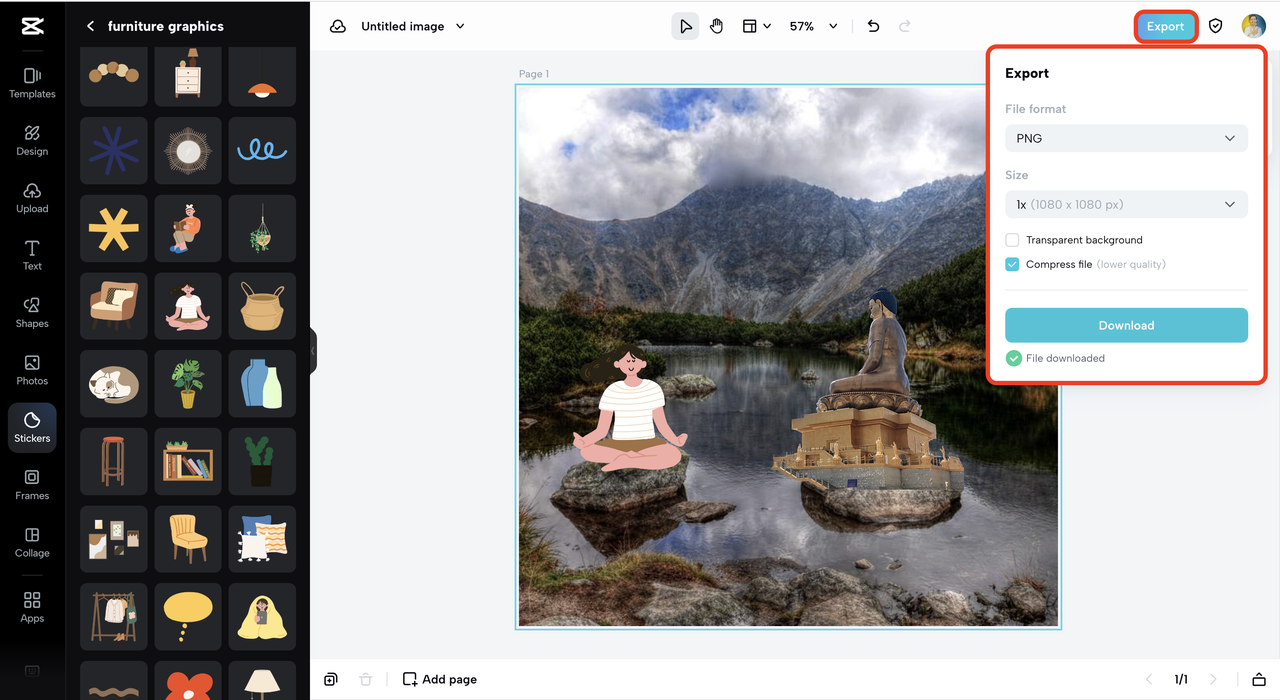This screenshot has width=1280, height=700.
Task: Enable the Transparent background checkbox
Action: [x=1013, y=240]
